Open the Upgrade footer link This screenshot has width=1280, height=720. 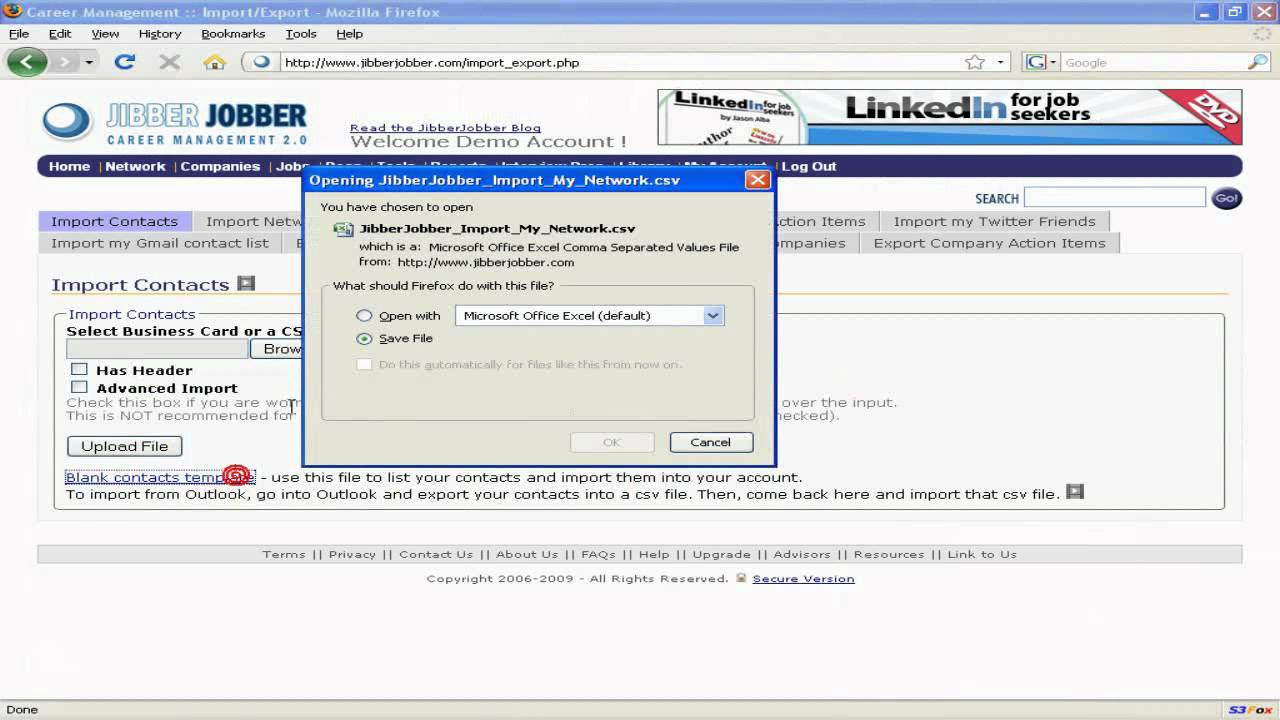[x=721, y=554]
